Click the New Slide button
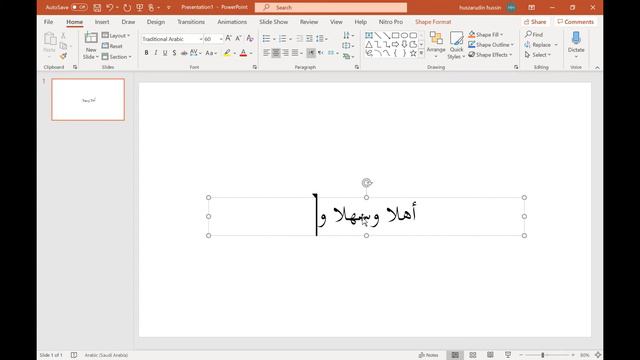The height and width of the screenshot is (360, 640). click(x=91, y=46)
